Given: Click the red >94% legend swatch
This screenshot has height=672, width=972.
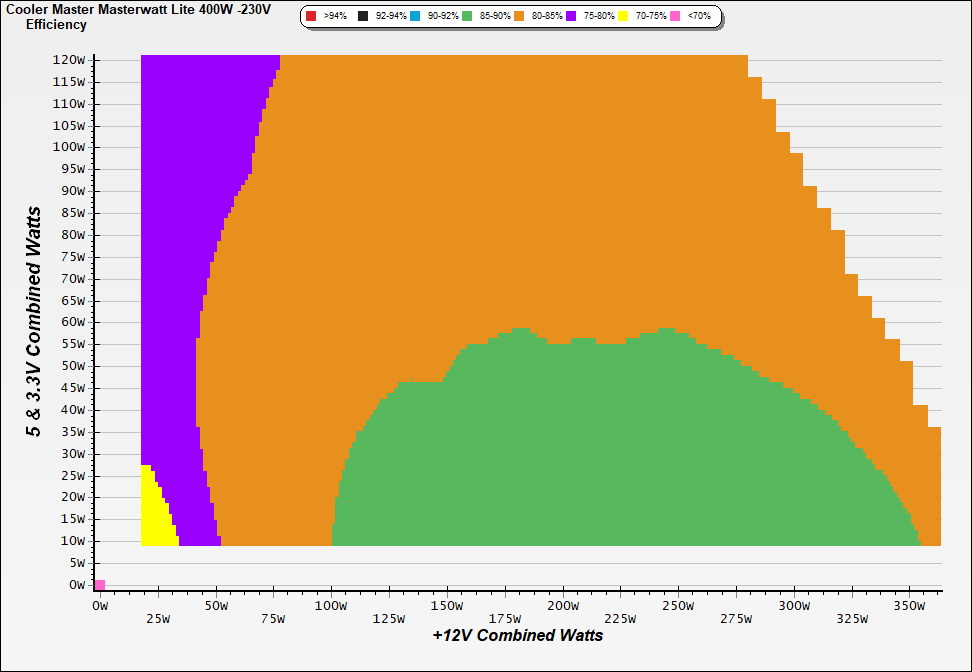Looking at the screenshot, I should point(311,17).
